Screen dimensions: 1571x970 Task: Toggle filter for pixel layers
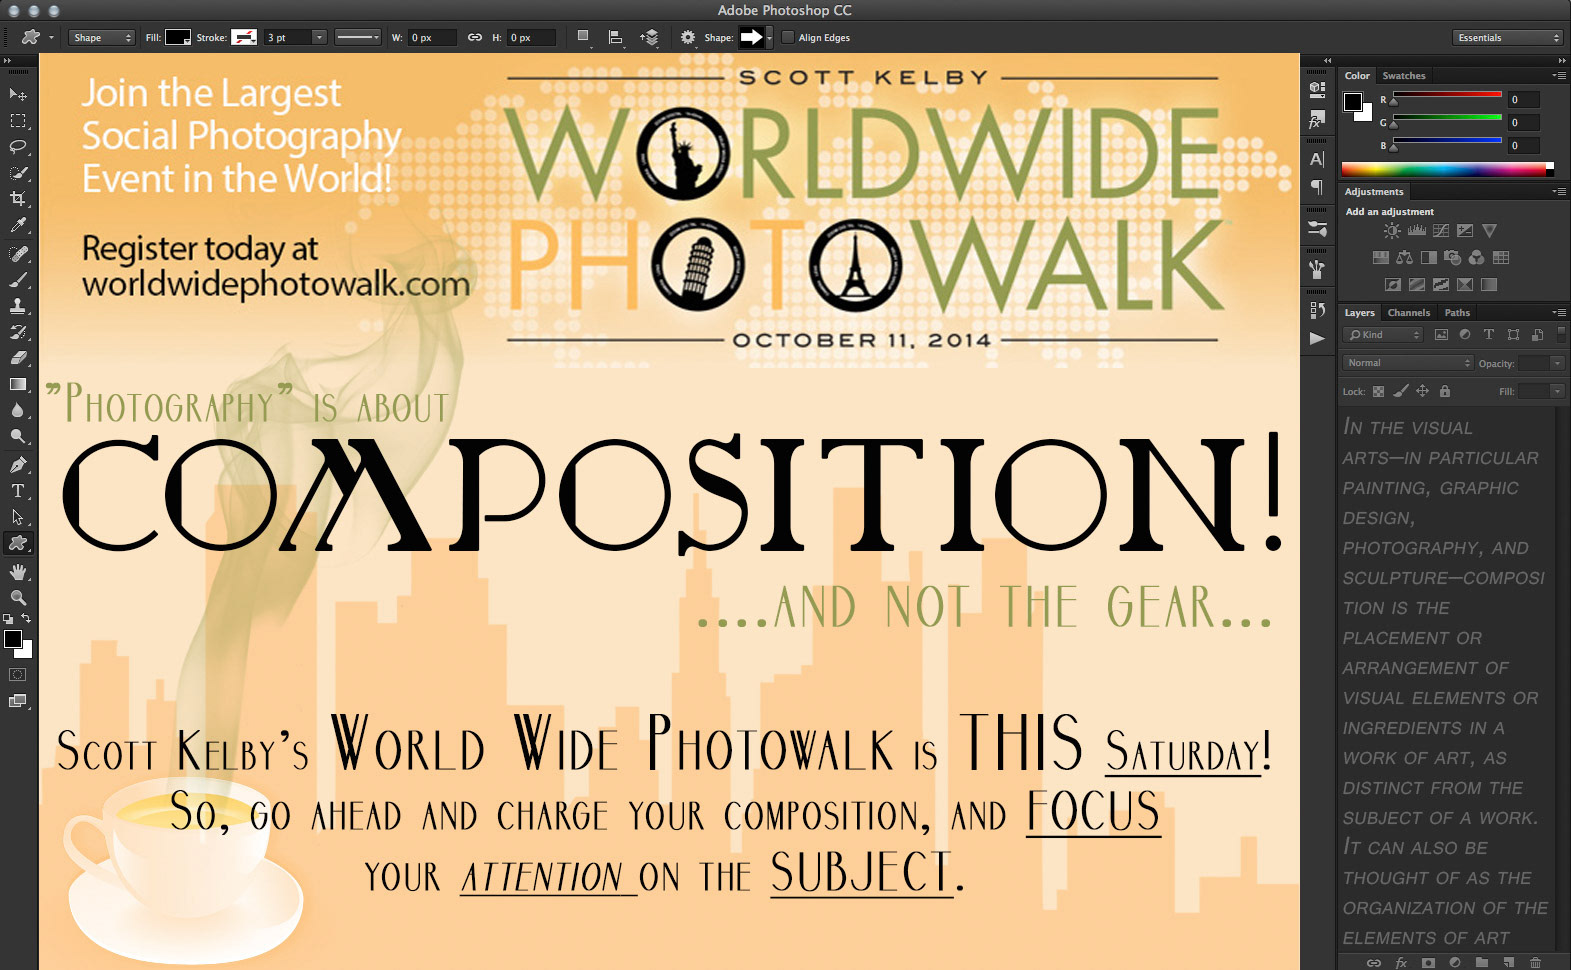1441,335
